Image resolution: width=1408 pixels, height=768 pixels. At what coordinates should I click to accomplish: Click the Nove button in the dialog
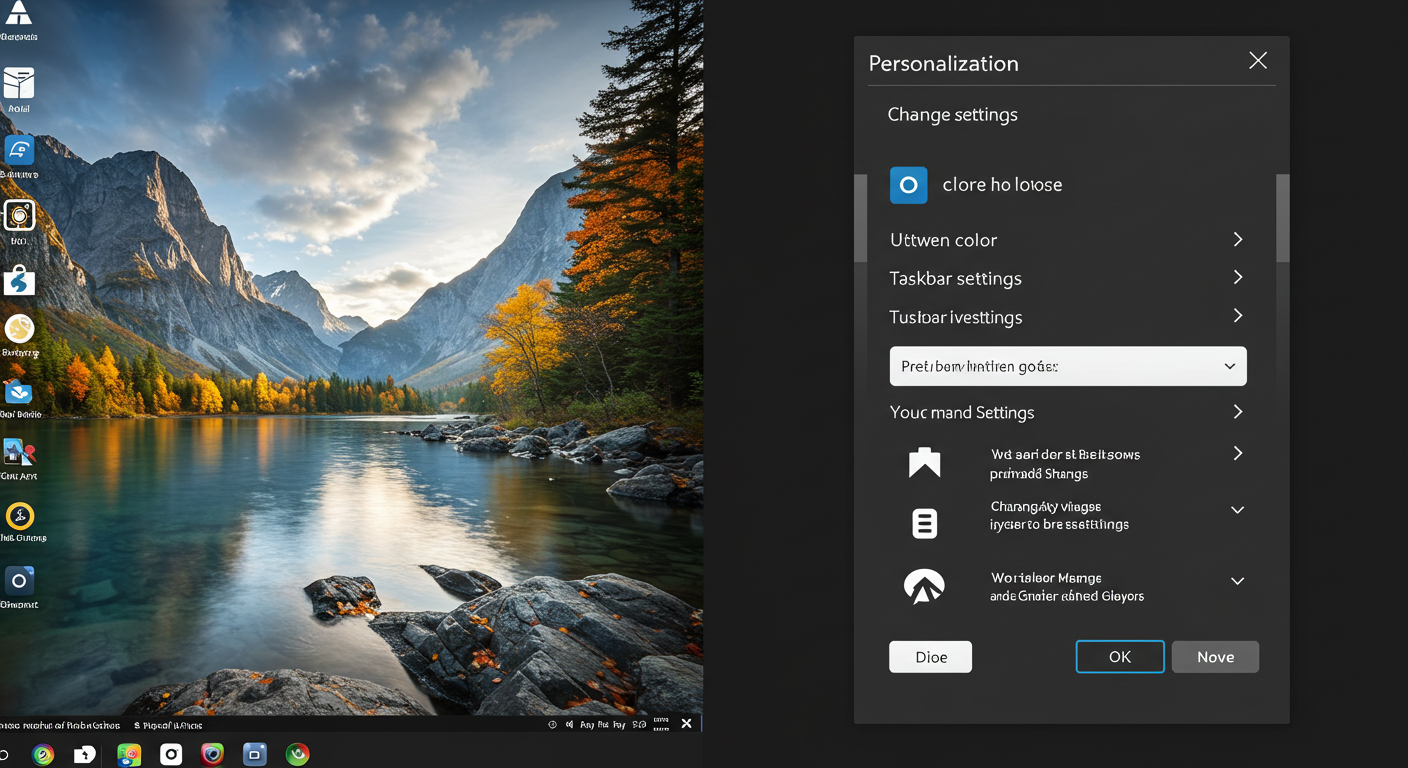(x=1215, y=656)
